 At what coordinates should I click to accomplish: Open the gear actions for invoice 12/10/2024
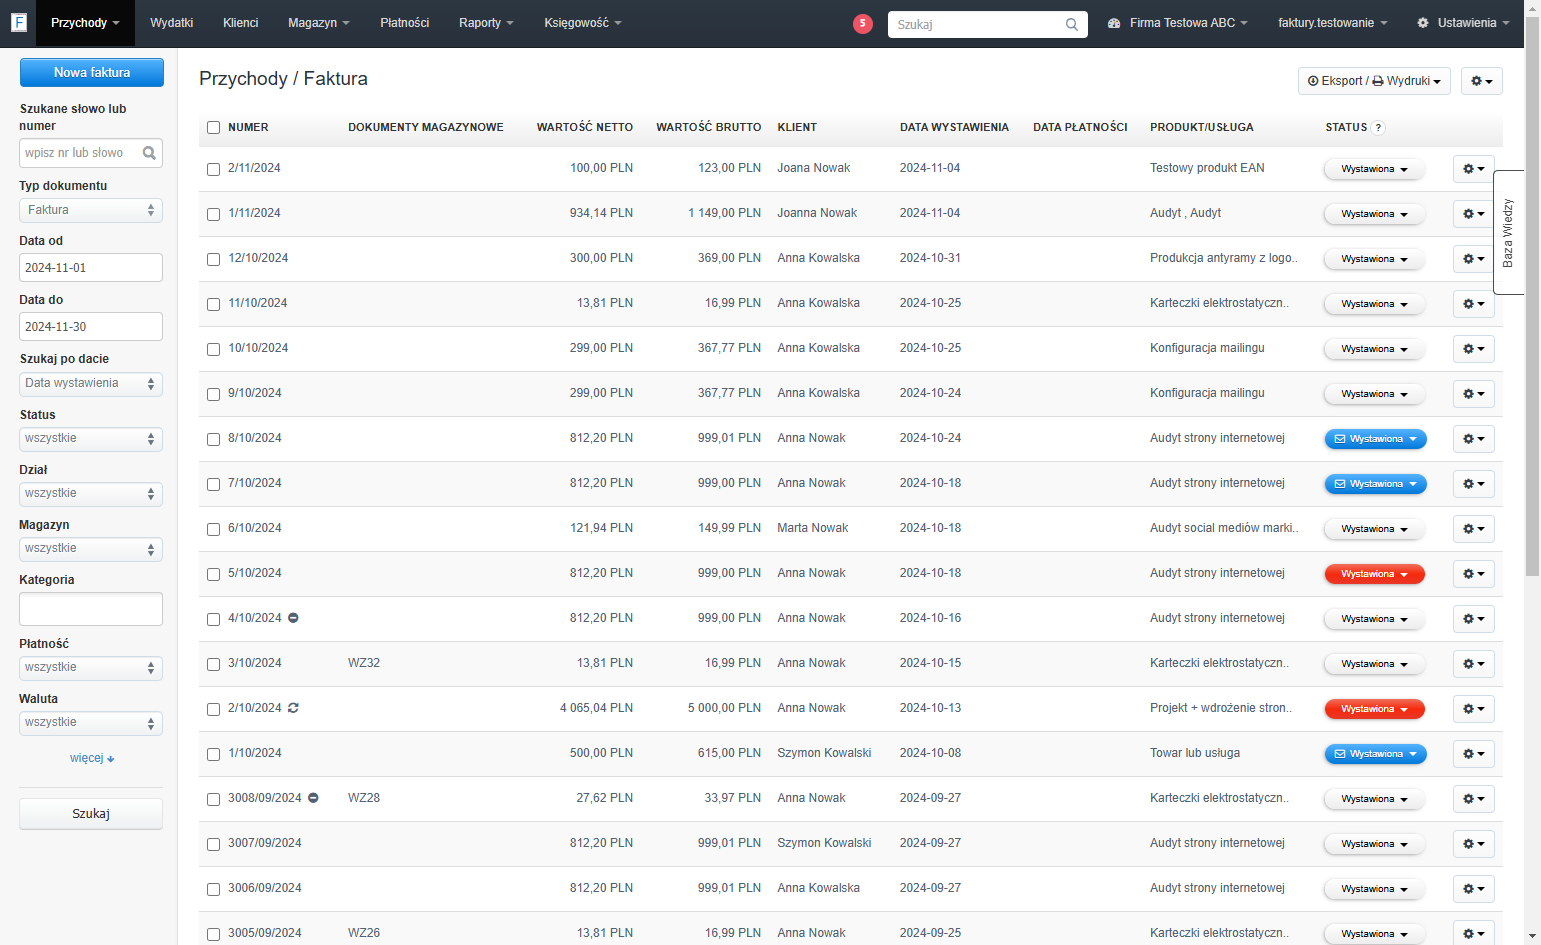point(1473,259)
